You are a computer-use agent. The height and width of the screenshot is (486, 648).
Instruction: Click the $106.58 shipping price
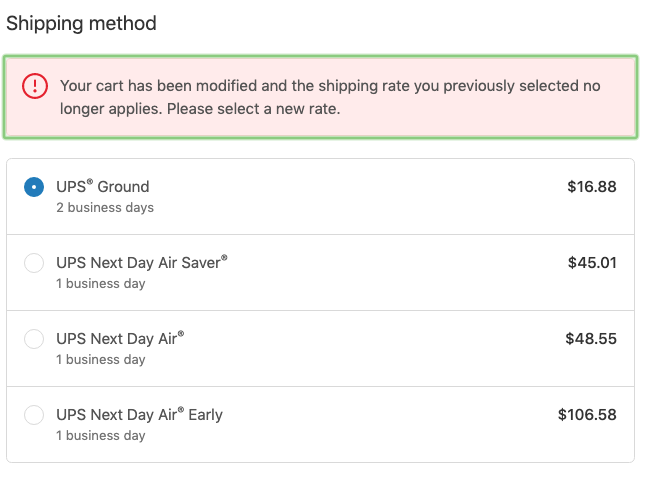click(587, 415)
